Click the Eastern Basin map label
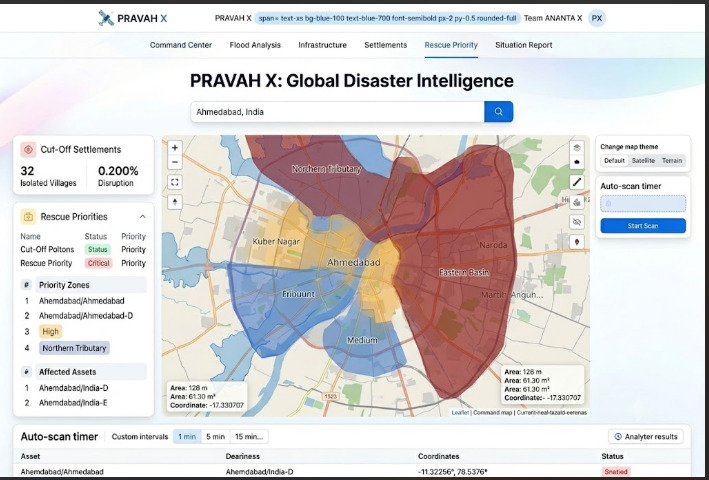The height and width of the screenshot is (480, 709). tap(464, 273)
